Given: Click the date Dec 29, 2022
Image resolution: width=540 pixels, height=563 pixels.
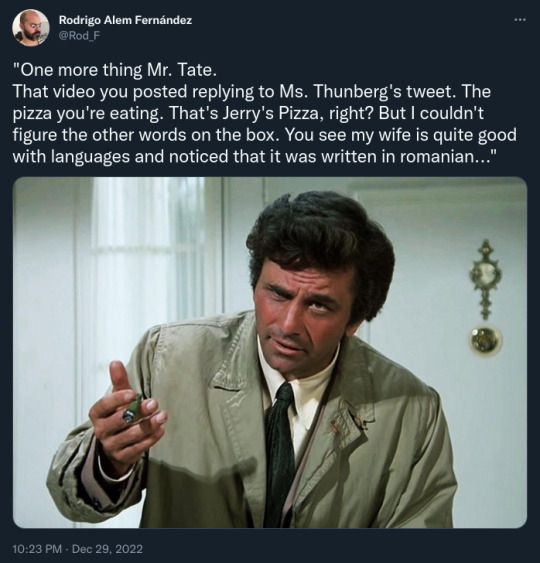Looking at the screenshot, I should pos(107,549).
